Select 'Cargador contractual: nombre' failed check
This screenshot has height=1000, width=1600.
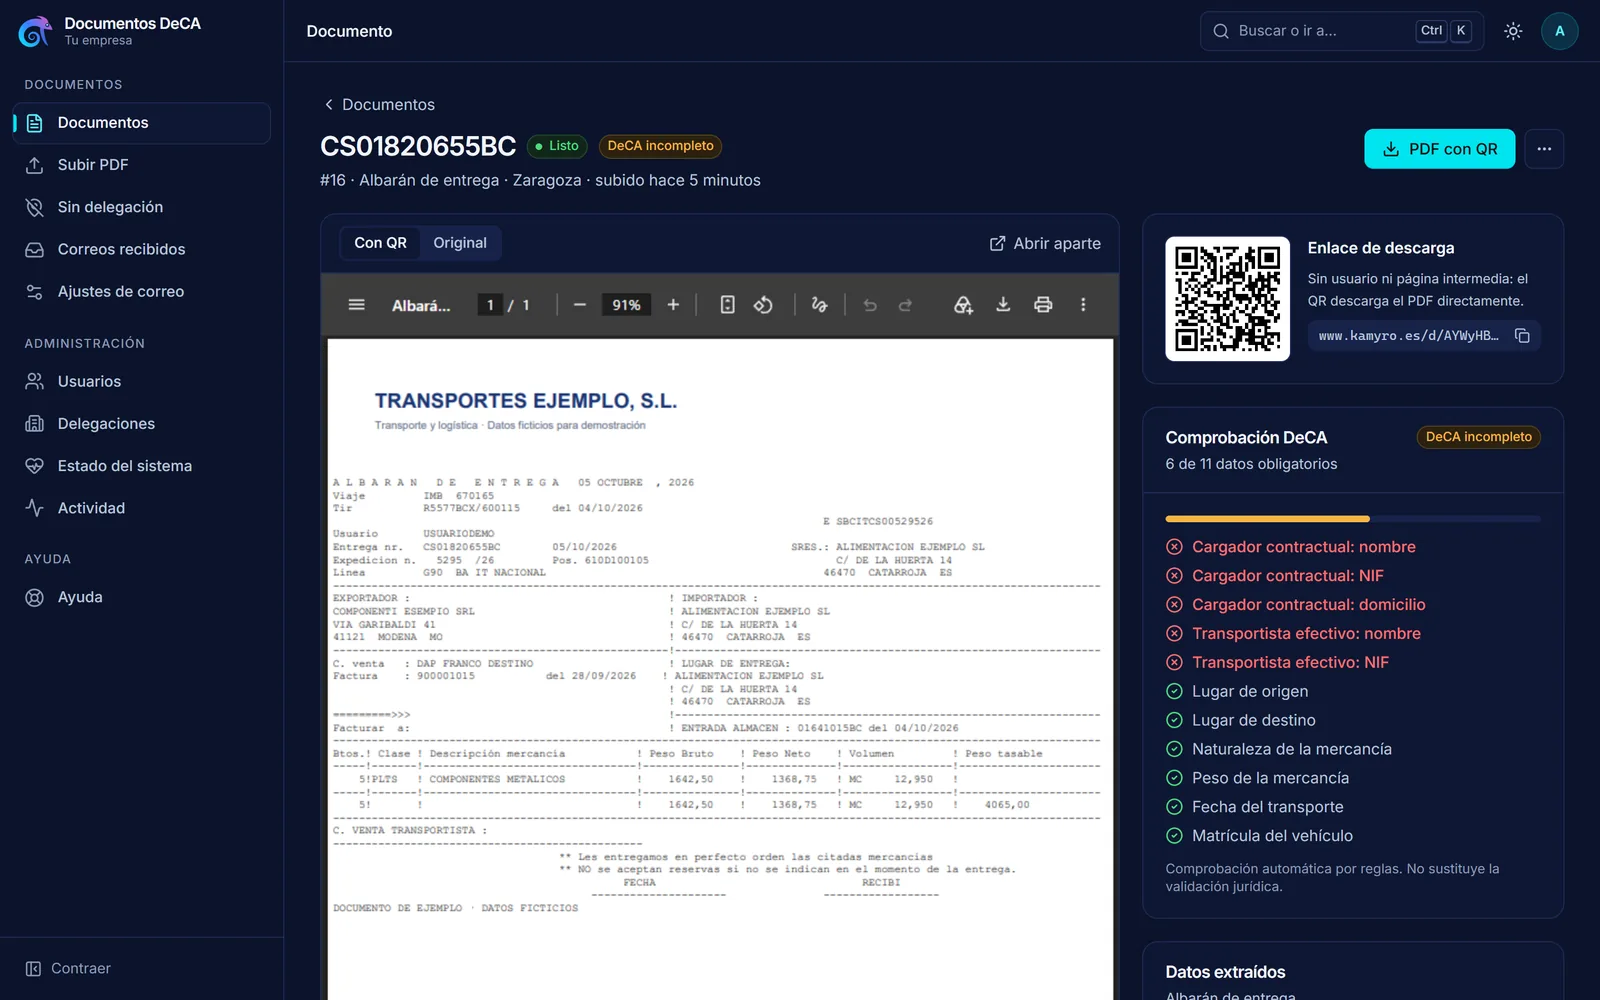tap(1291, 547)
